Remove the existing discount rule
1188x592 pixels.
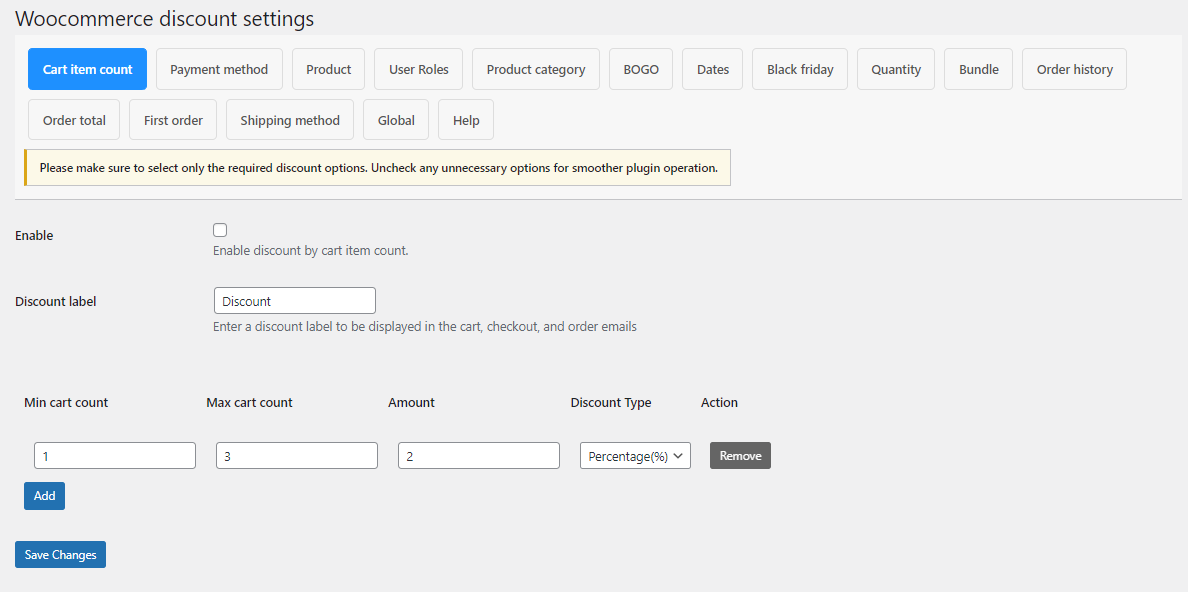coord(740,455)
